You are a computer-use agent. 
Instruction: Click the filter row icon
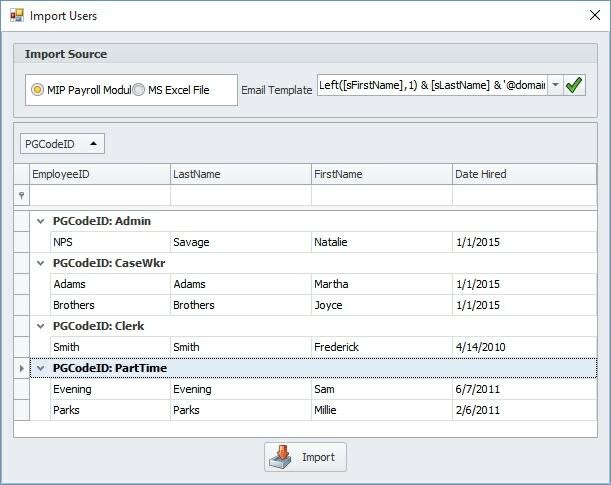(22, 196)
